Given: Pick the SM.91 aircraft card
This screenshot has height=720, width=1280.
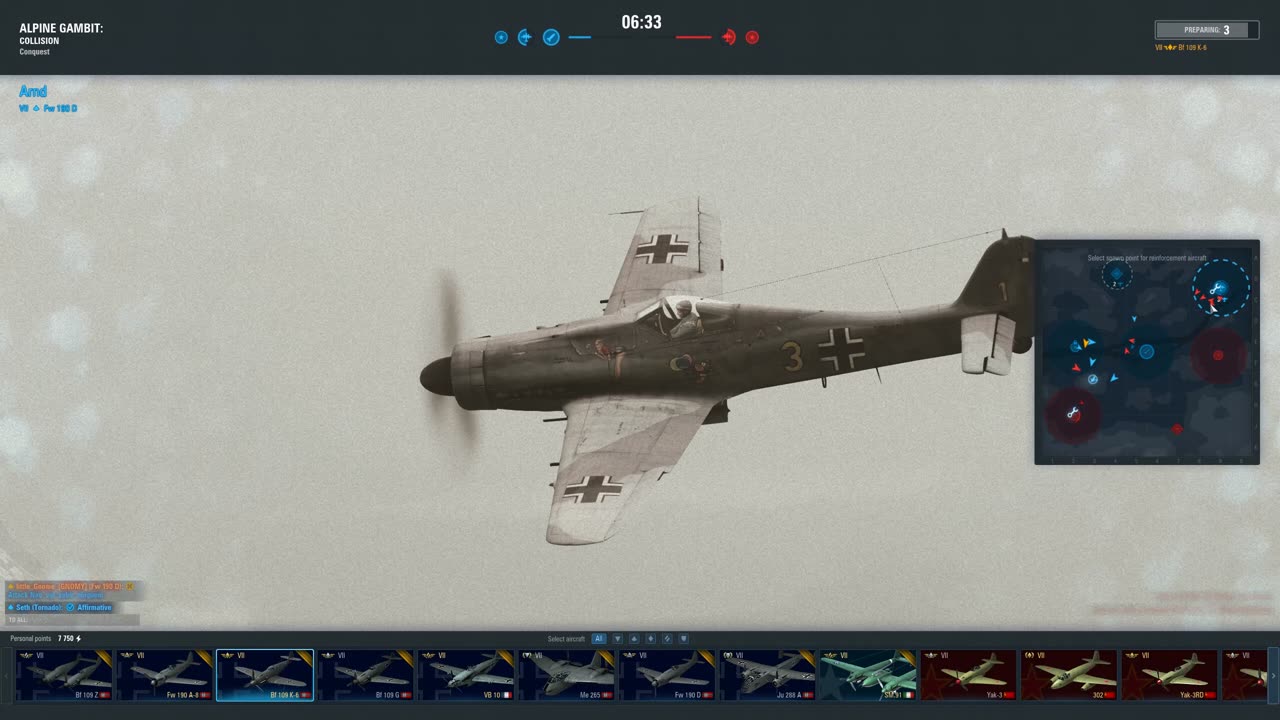Looking at the screenshot, I should point(868,675).
